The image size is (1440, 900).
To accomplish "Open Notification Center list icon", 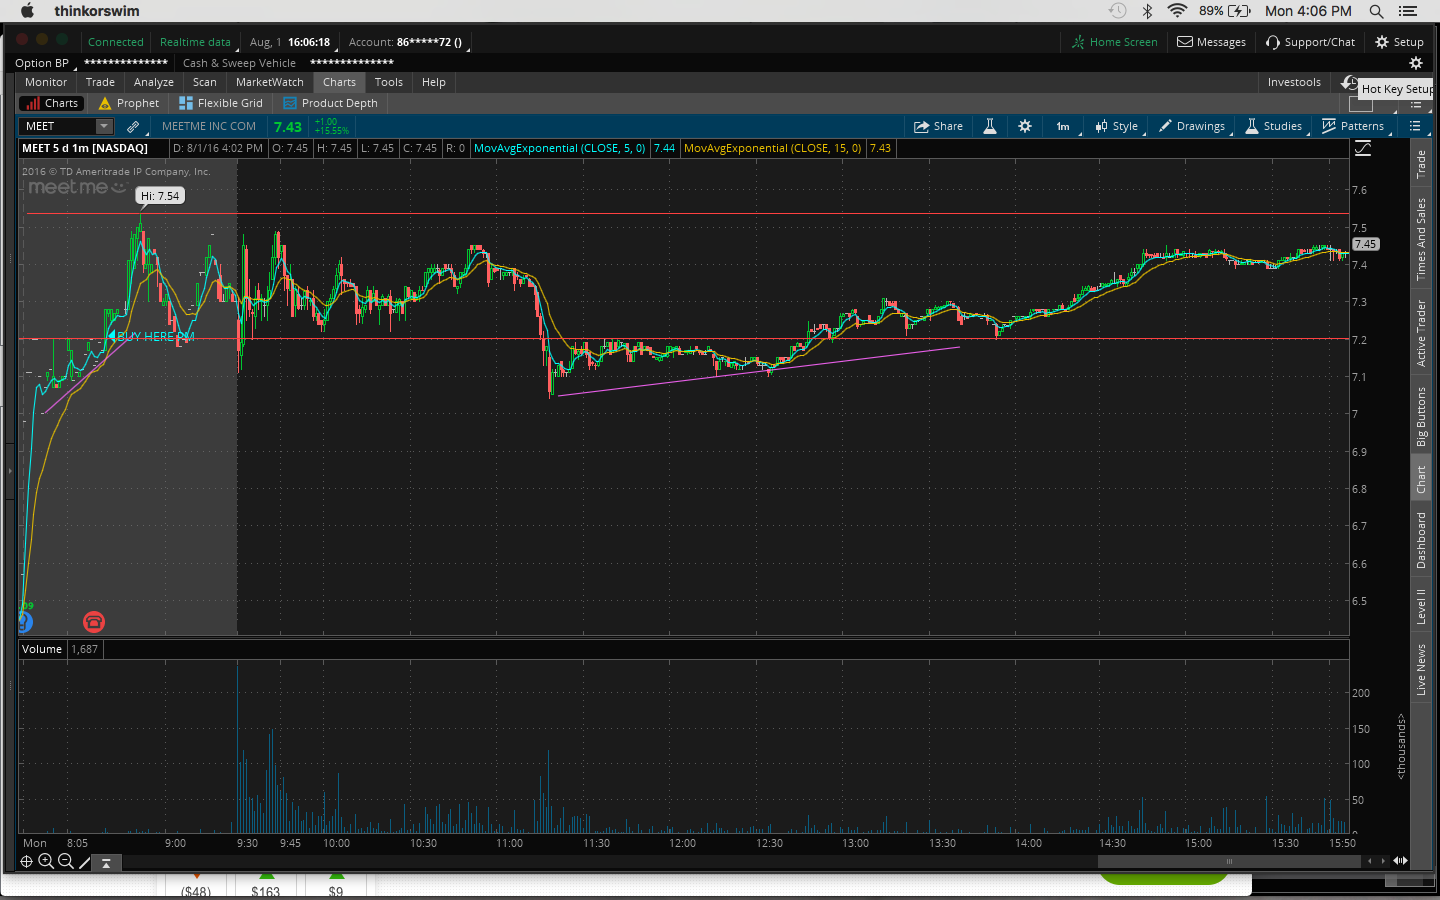I will pos(1408,11).
